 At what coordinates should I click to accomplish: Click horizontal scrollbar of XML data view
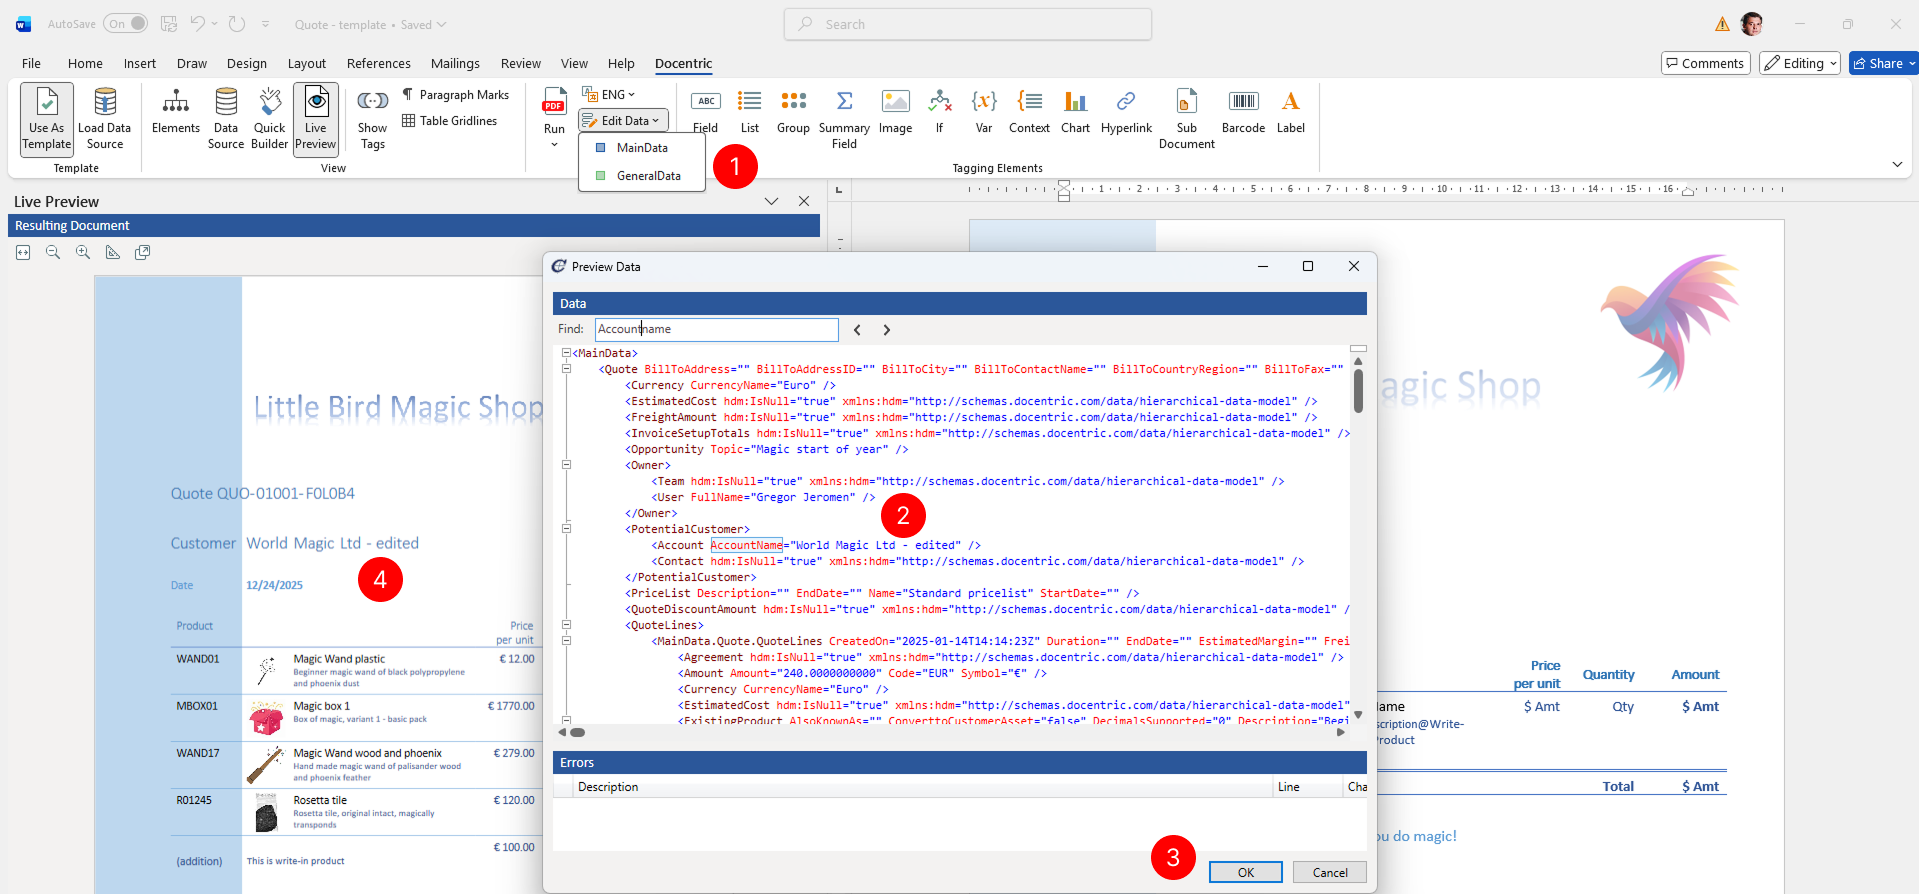[577, 733]
